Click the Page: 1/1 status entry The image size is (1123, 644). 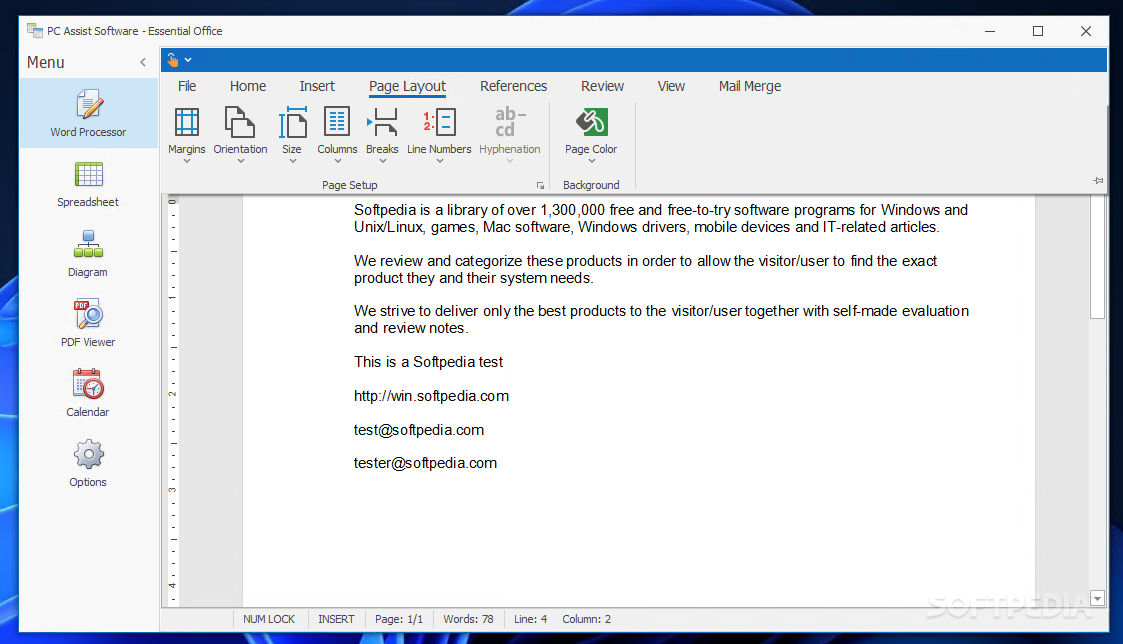tap(399, 619)
